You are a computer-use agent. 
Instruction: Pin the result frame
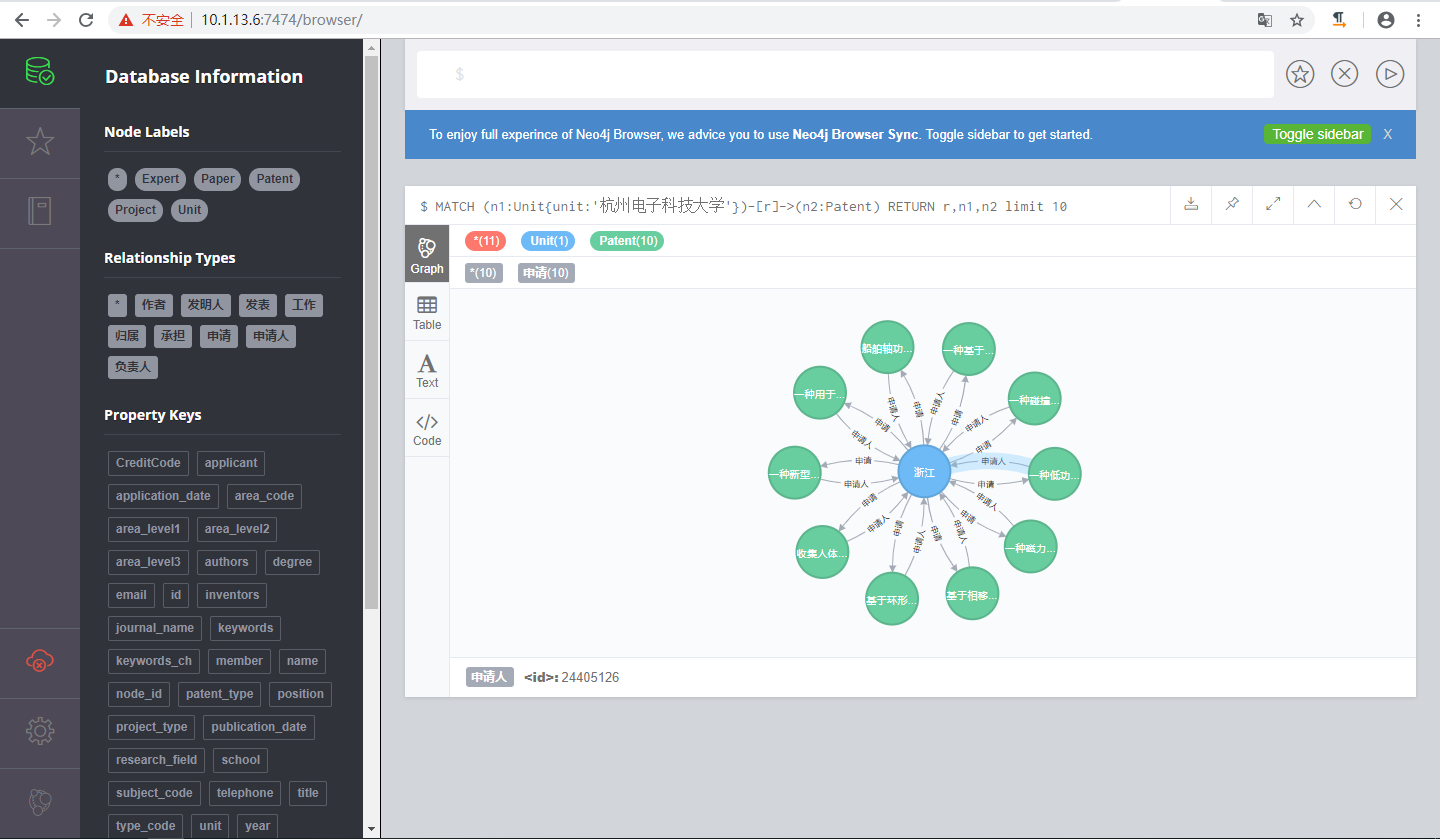coord(1232,204)
